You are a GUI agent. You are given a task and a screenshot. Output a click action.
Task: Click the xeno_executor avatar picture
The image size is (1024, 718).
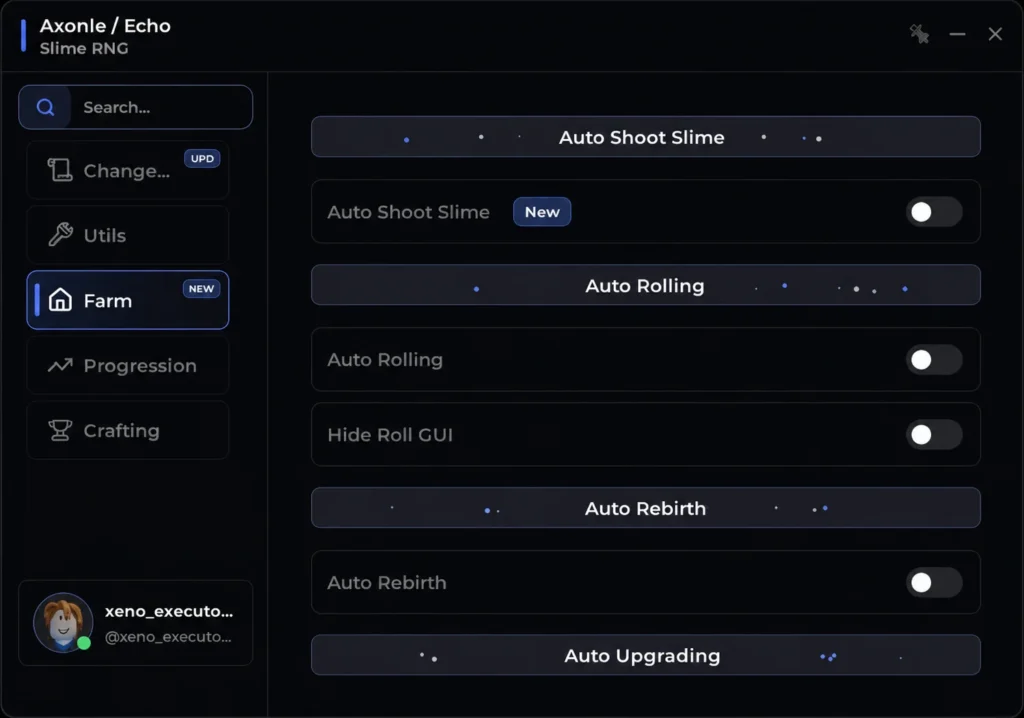pos(63,622)
